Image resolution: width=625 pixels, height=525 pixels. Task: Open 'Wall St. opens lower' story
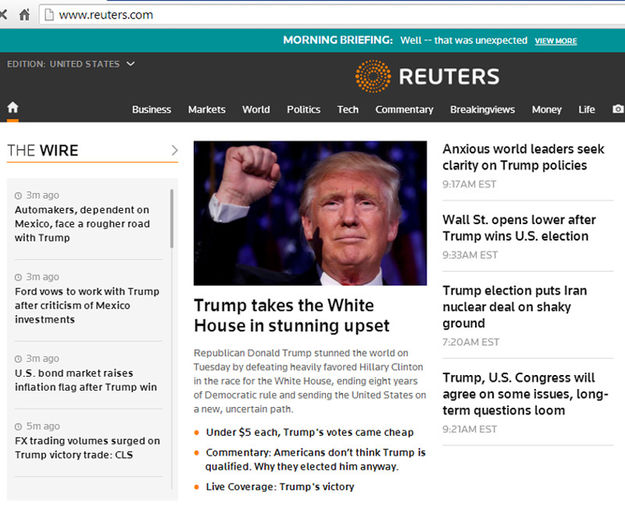[519, 228]
